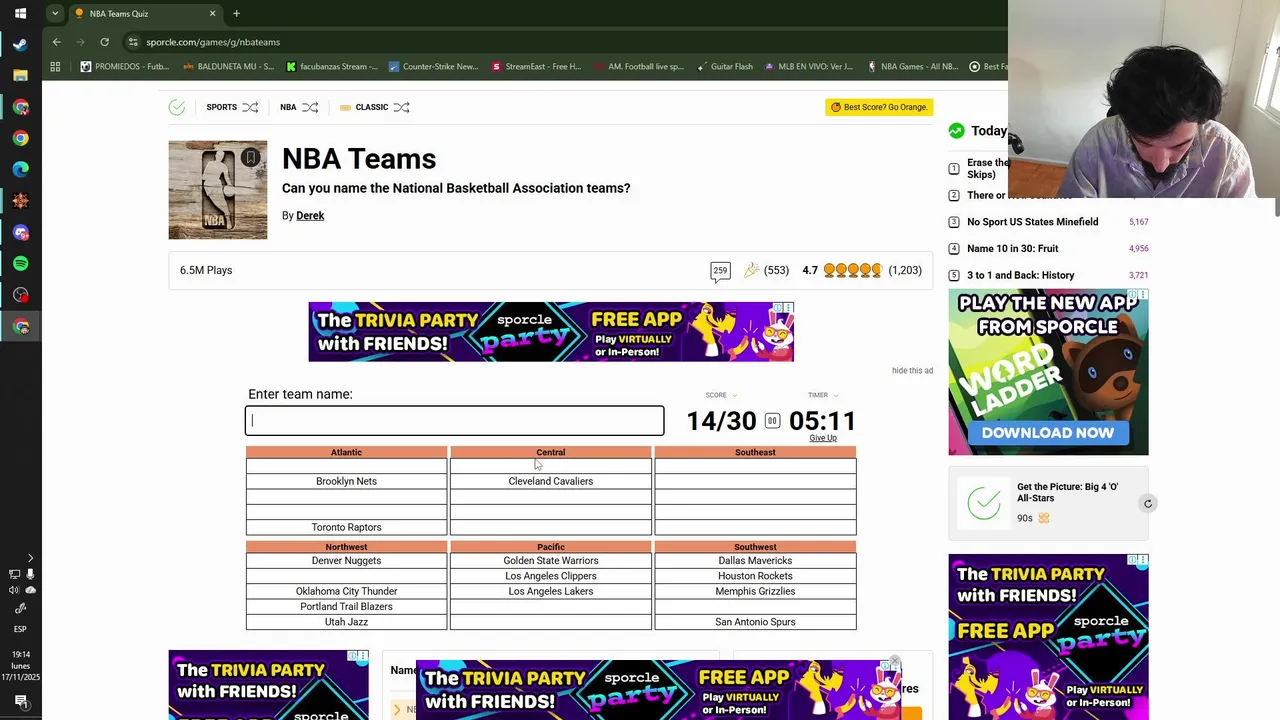Shuffle a random NBA quiz
This screenshot has width=1280, height=720.
(x=310, y=107)
